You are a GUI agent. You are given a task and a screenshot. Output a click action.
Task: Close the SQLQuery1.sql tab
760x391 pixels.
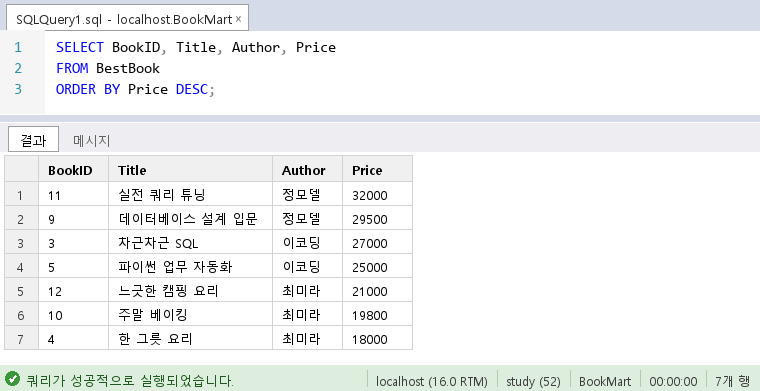click(238, 19)
